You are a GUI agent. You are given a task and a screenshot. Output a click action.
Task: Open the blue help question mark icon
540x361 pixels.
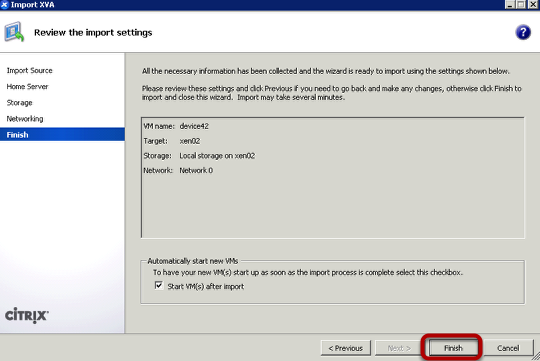coord(523,32)
